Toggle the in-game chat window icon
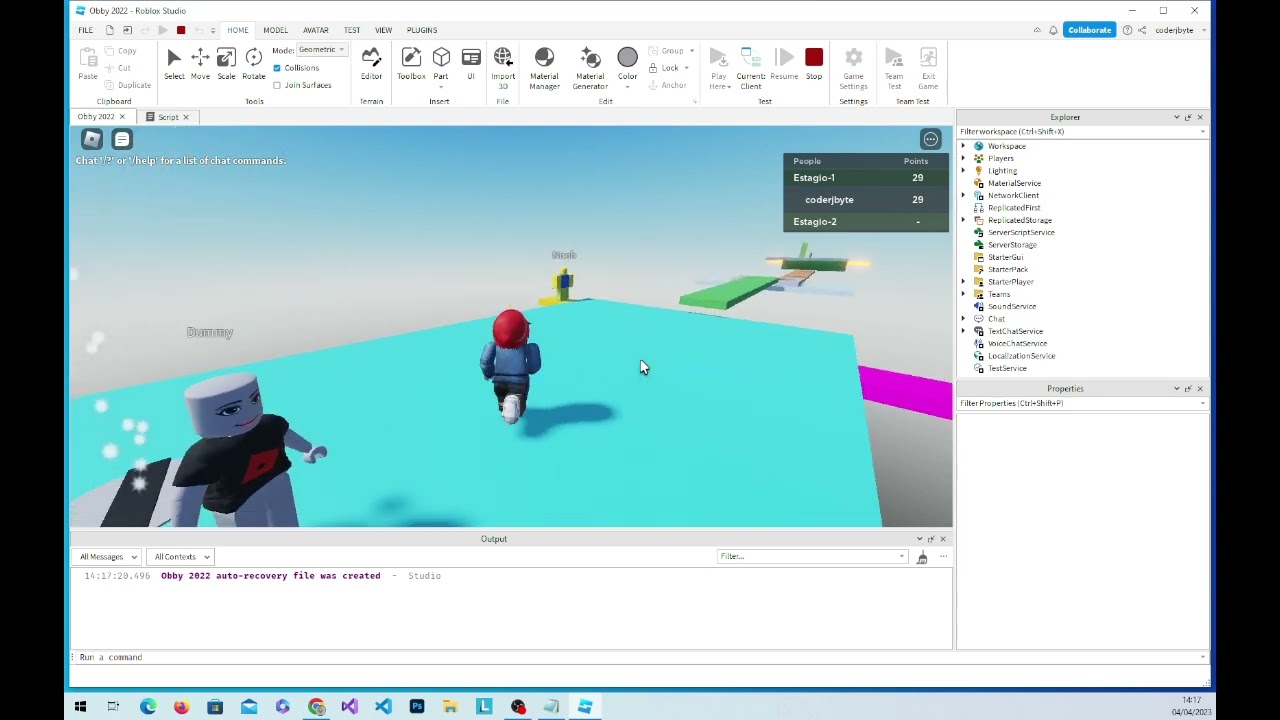 coord(122,139)
